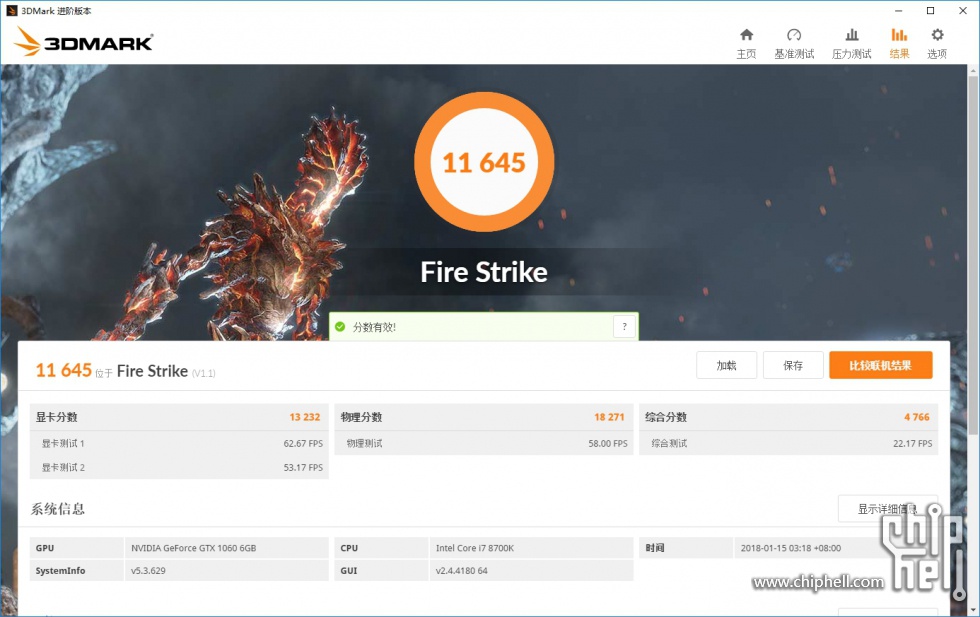Click the 加载 load button
Image resolution: width=980 pixels, height=617 pixels.
pos(726,365)
